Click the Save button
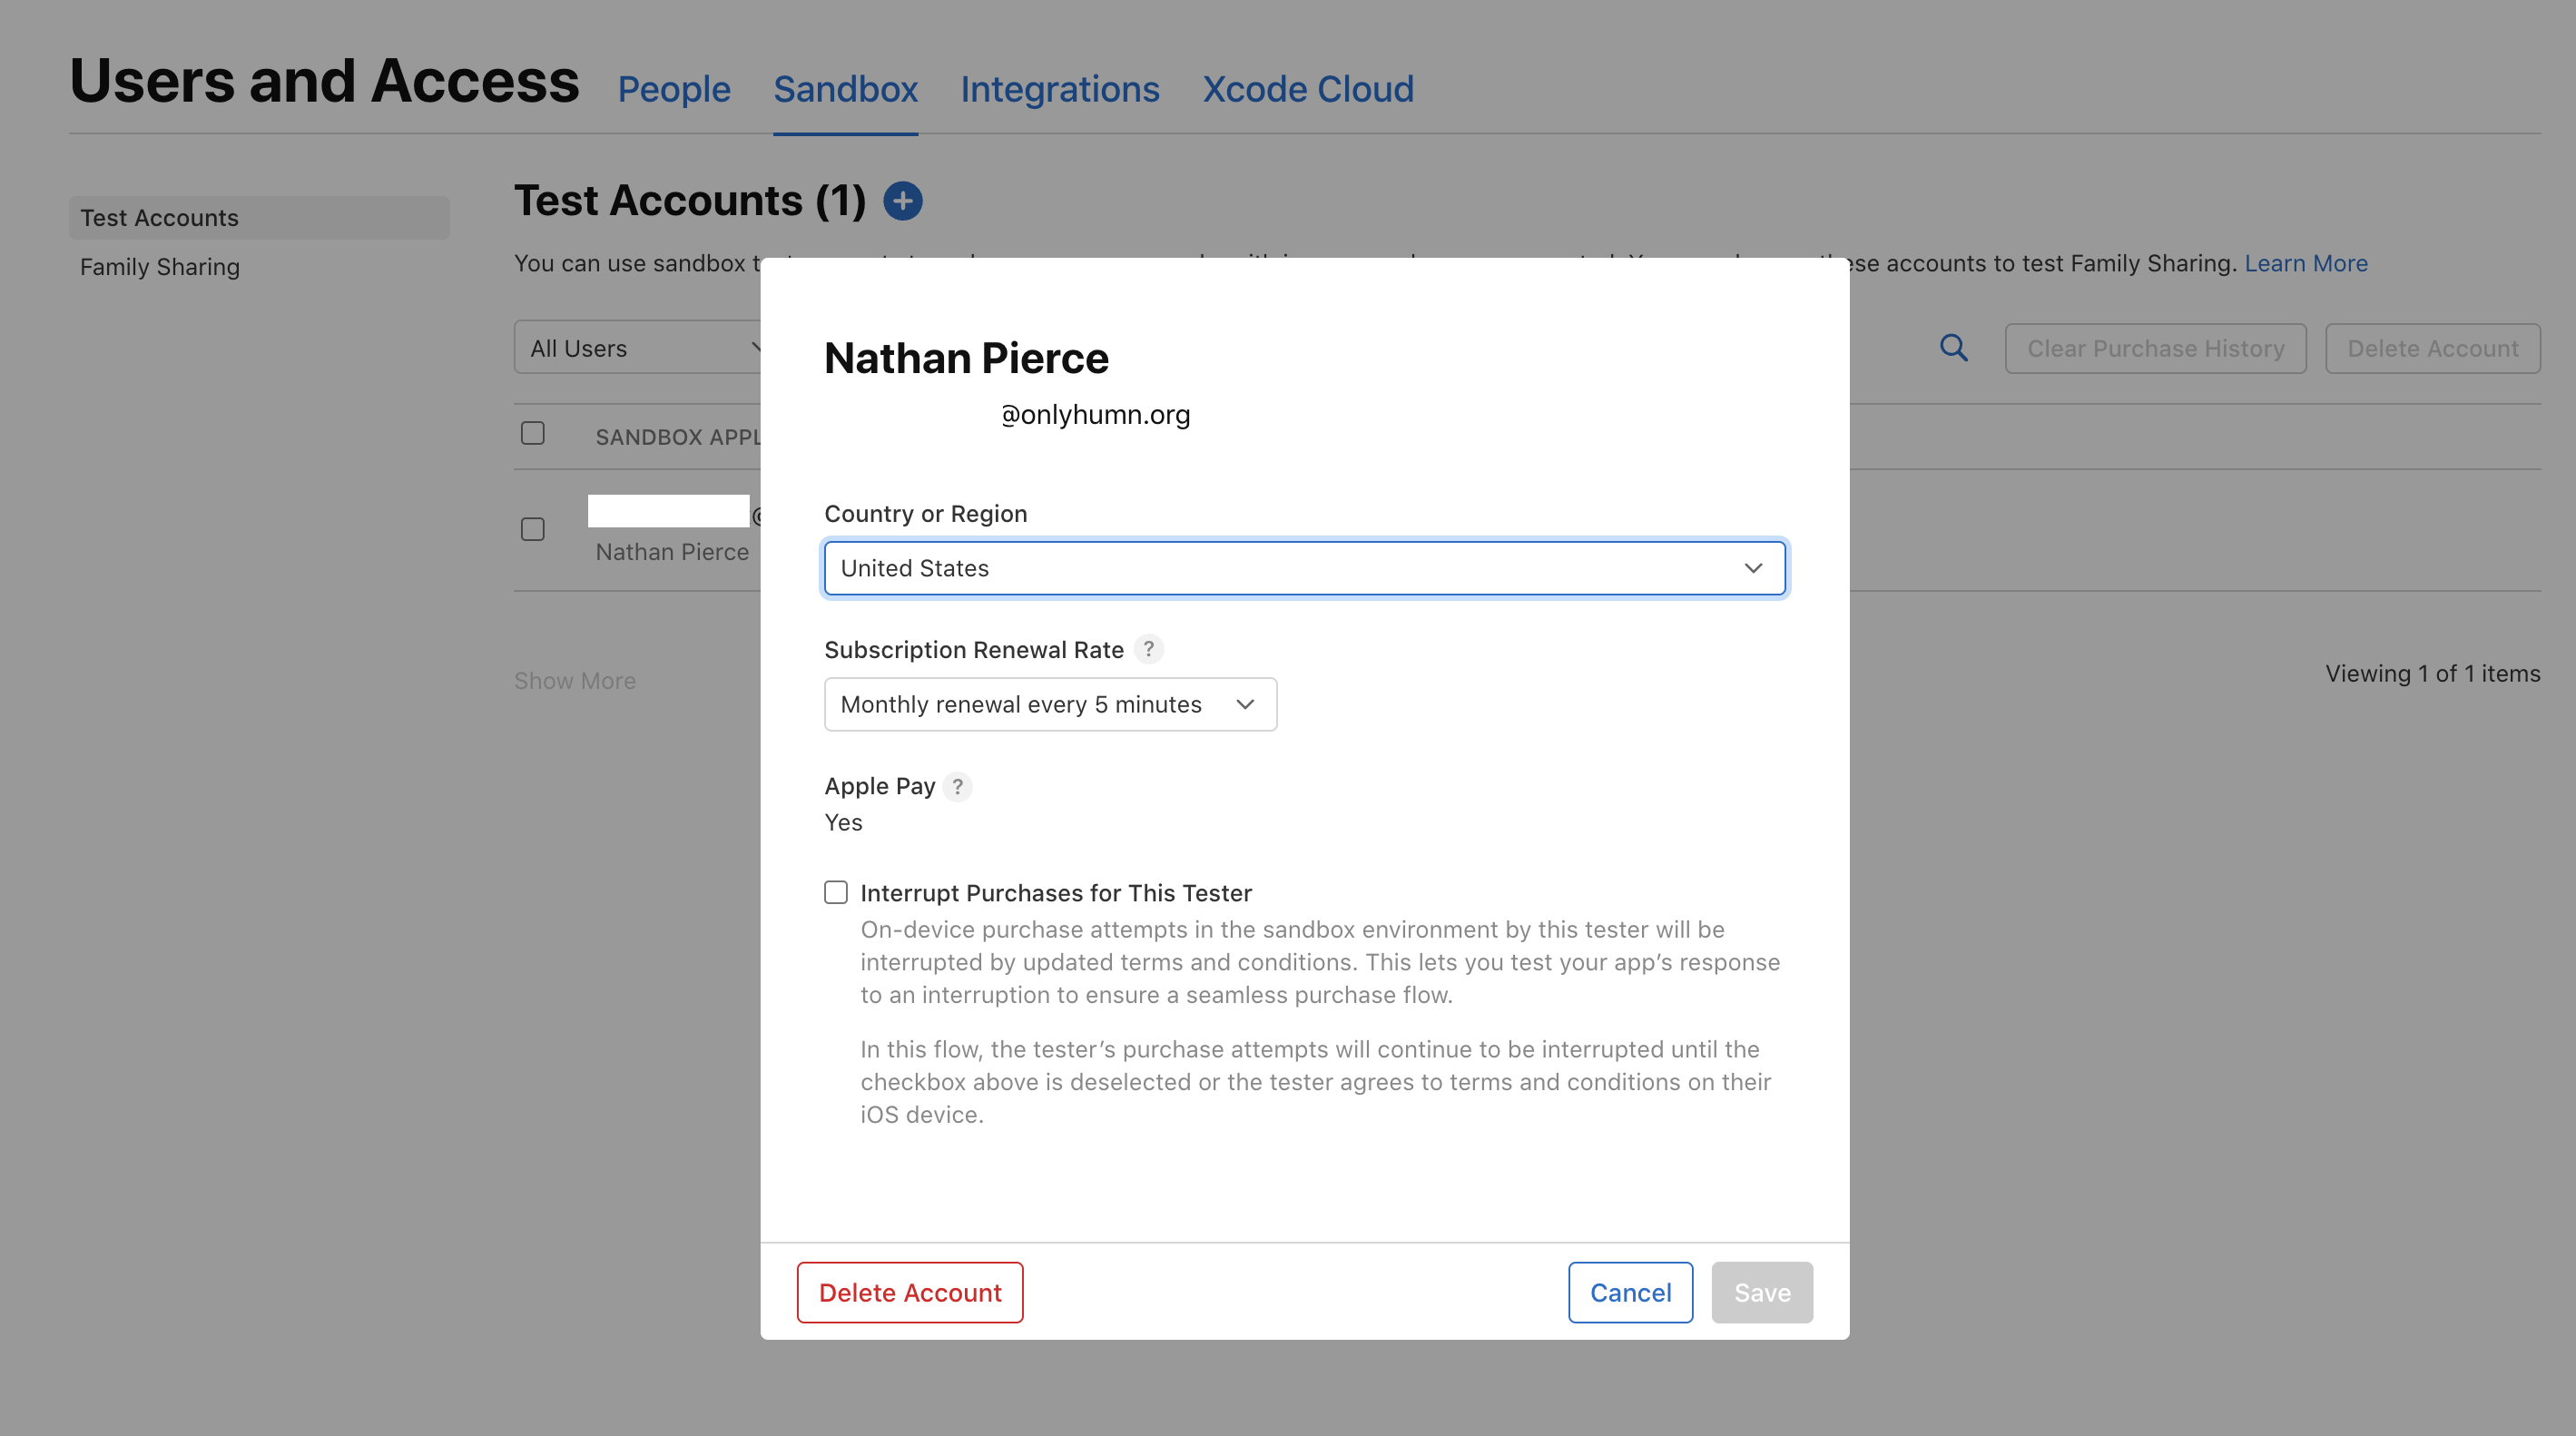The width and height of the screenshot is (2576, 1436). [x=1761, y=1292]
